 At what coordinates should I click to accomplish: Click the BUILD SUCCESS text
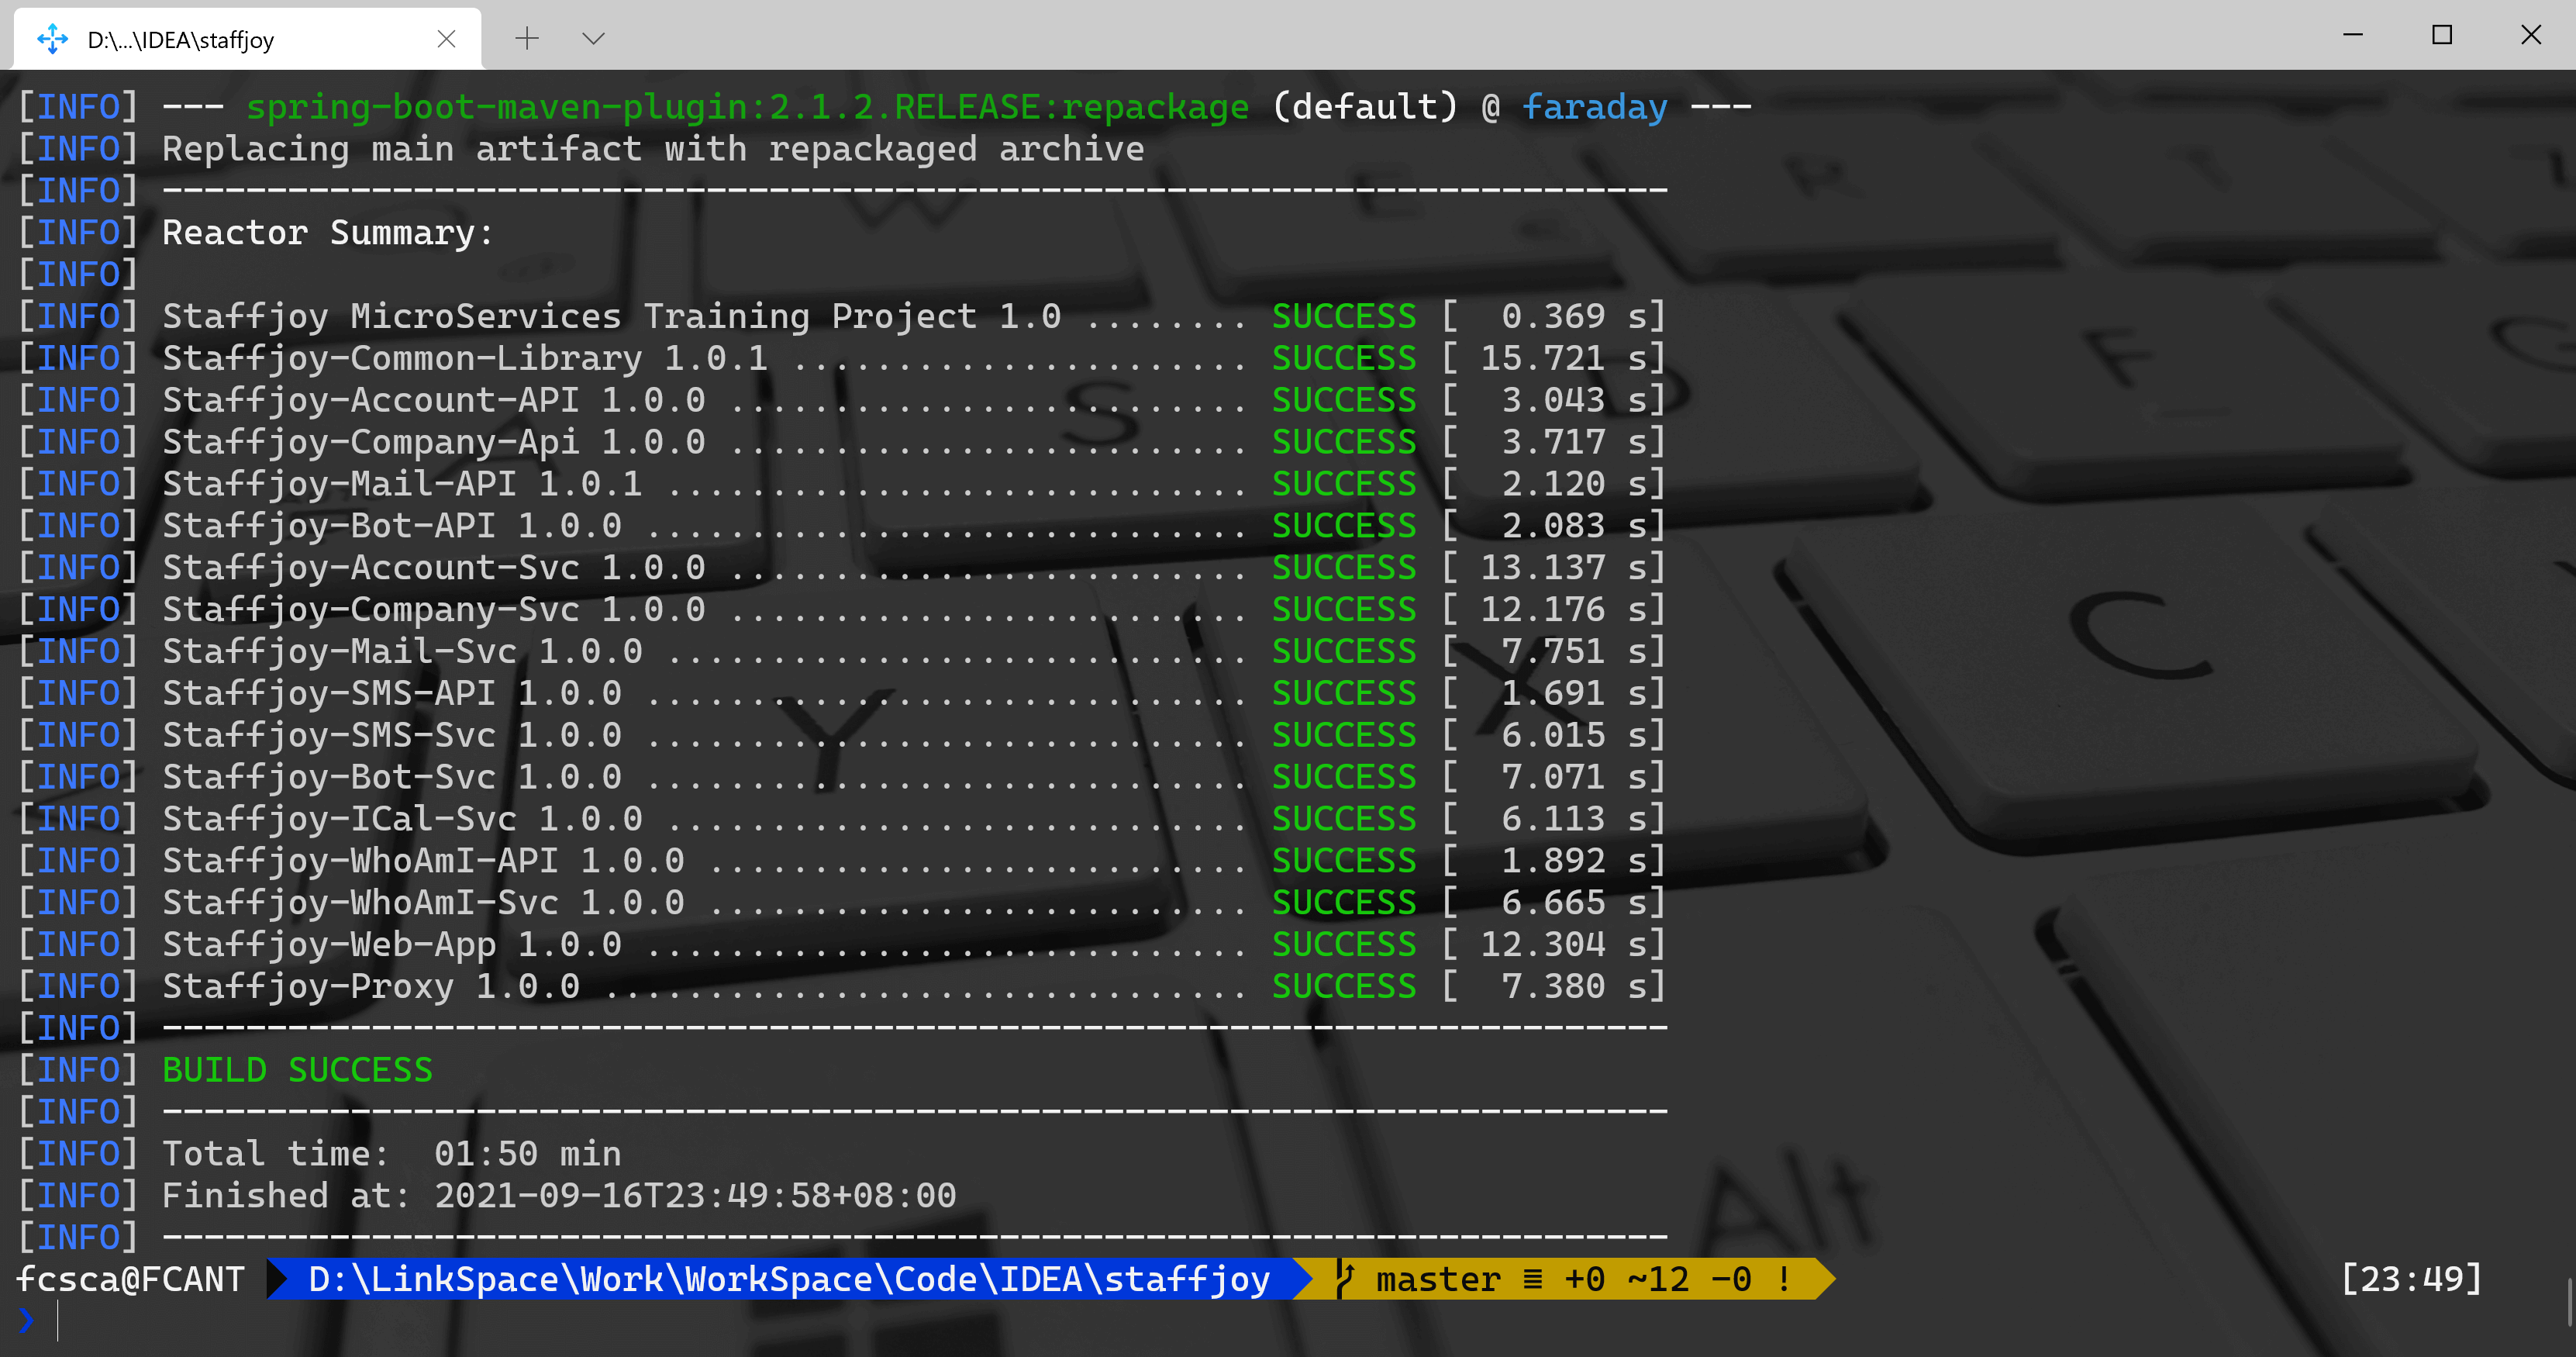click(x=297, y=1070)
